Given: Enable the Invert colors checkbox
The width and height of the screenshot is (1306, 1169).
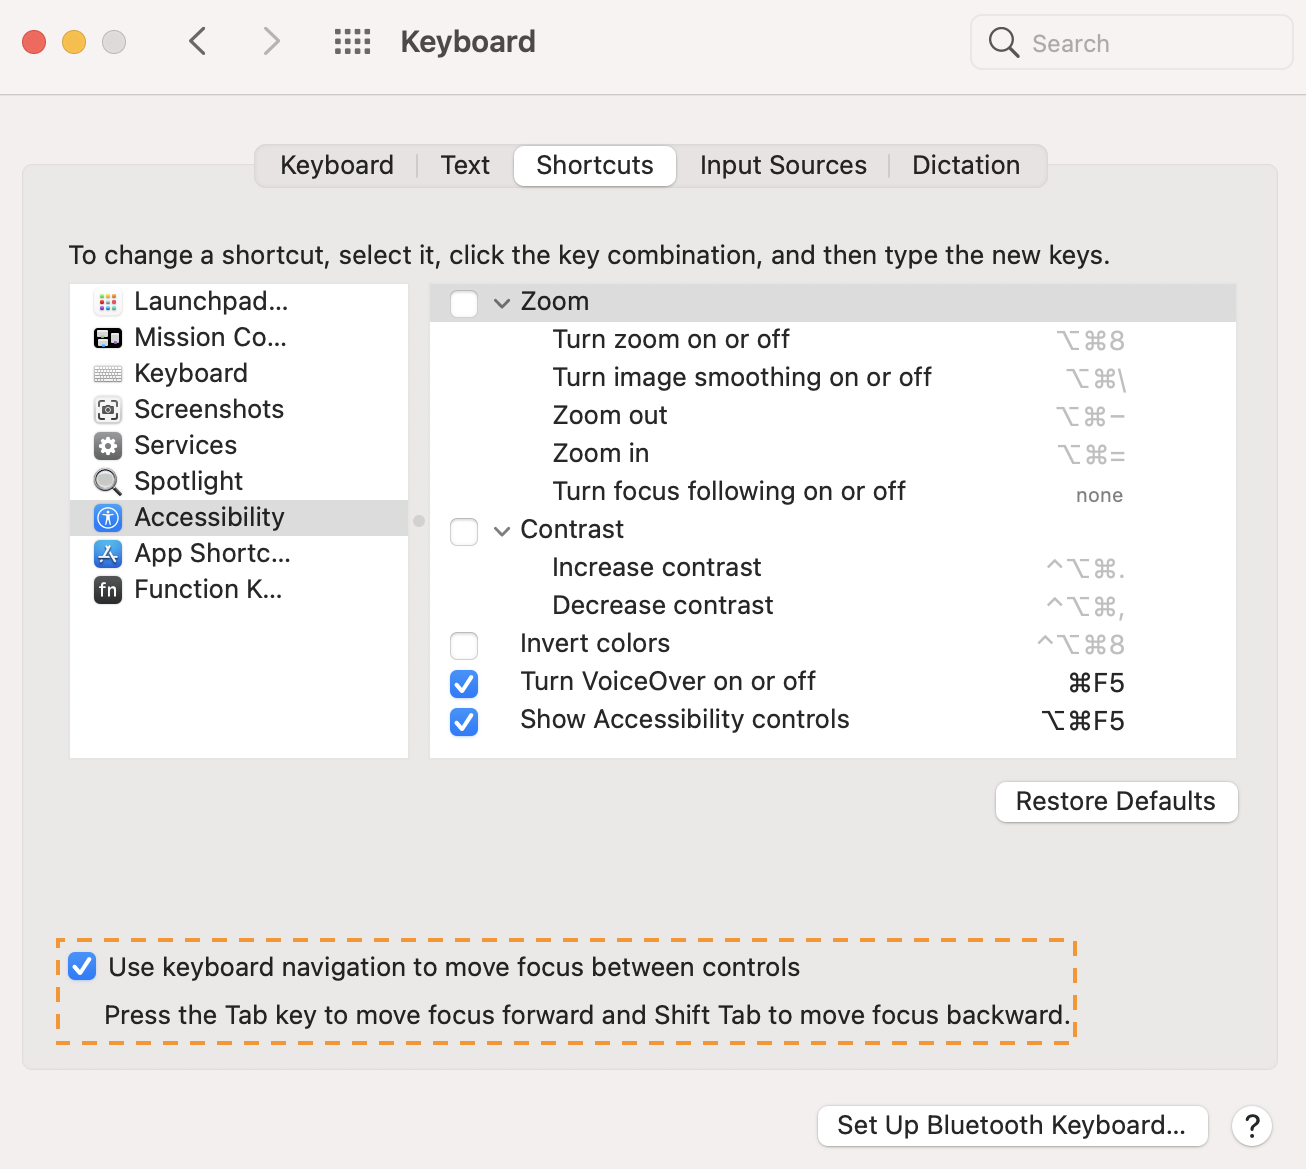Looking at the screenshot, I should click(x=464, y=645).
